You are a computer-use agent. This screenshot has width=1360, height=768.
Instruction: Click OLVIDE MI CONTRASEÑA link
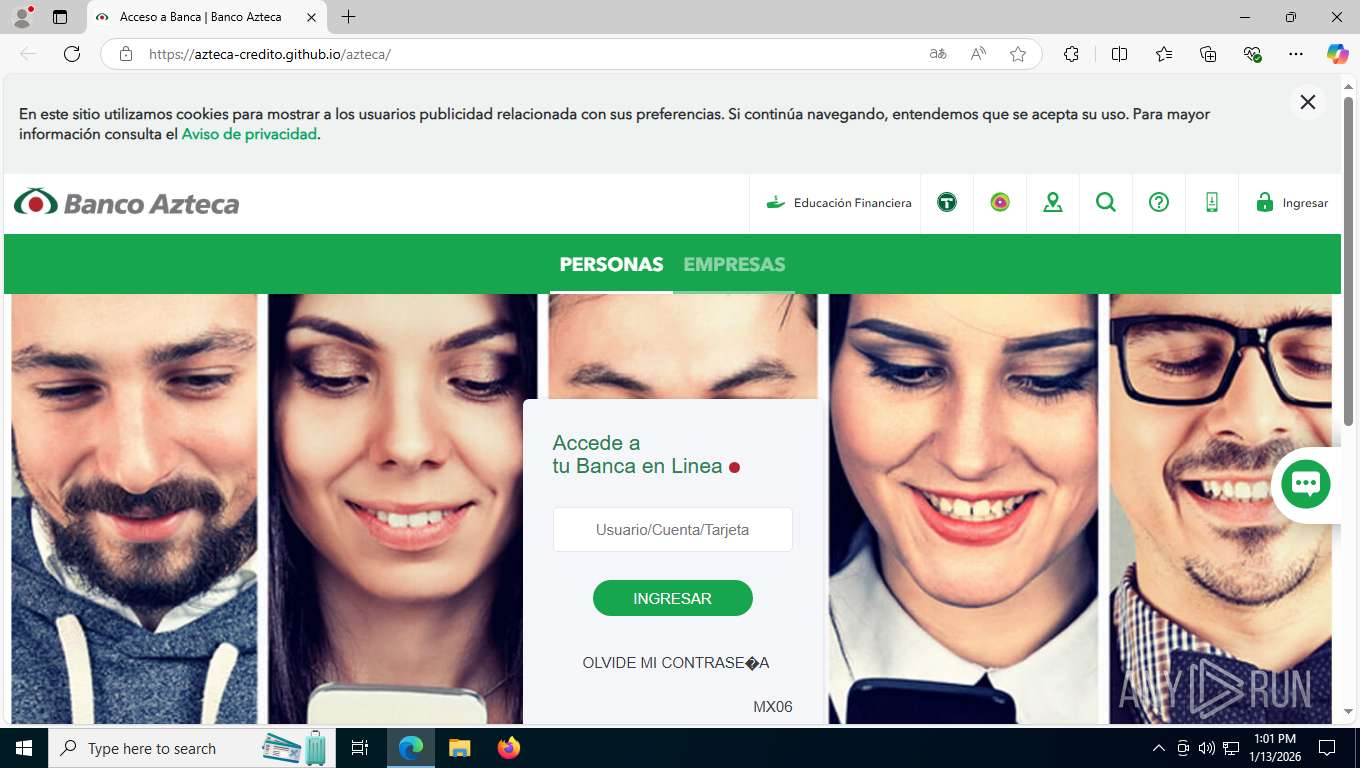pyautogui.click(x=676, y=663)
